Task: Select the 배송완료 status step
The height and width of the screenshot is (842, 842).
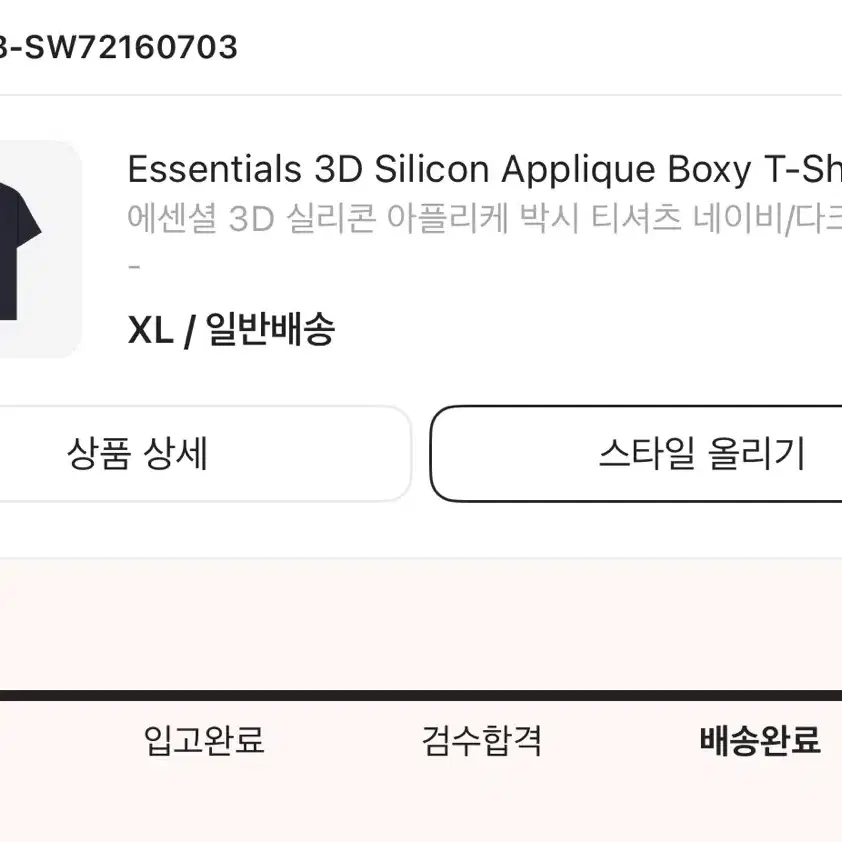Action: [x=760, y=741]
